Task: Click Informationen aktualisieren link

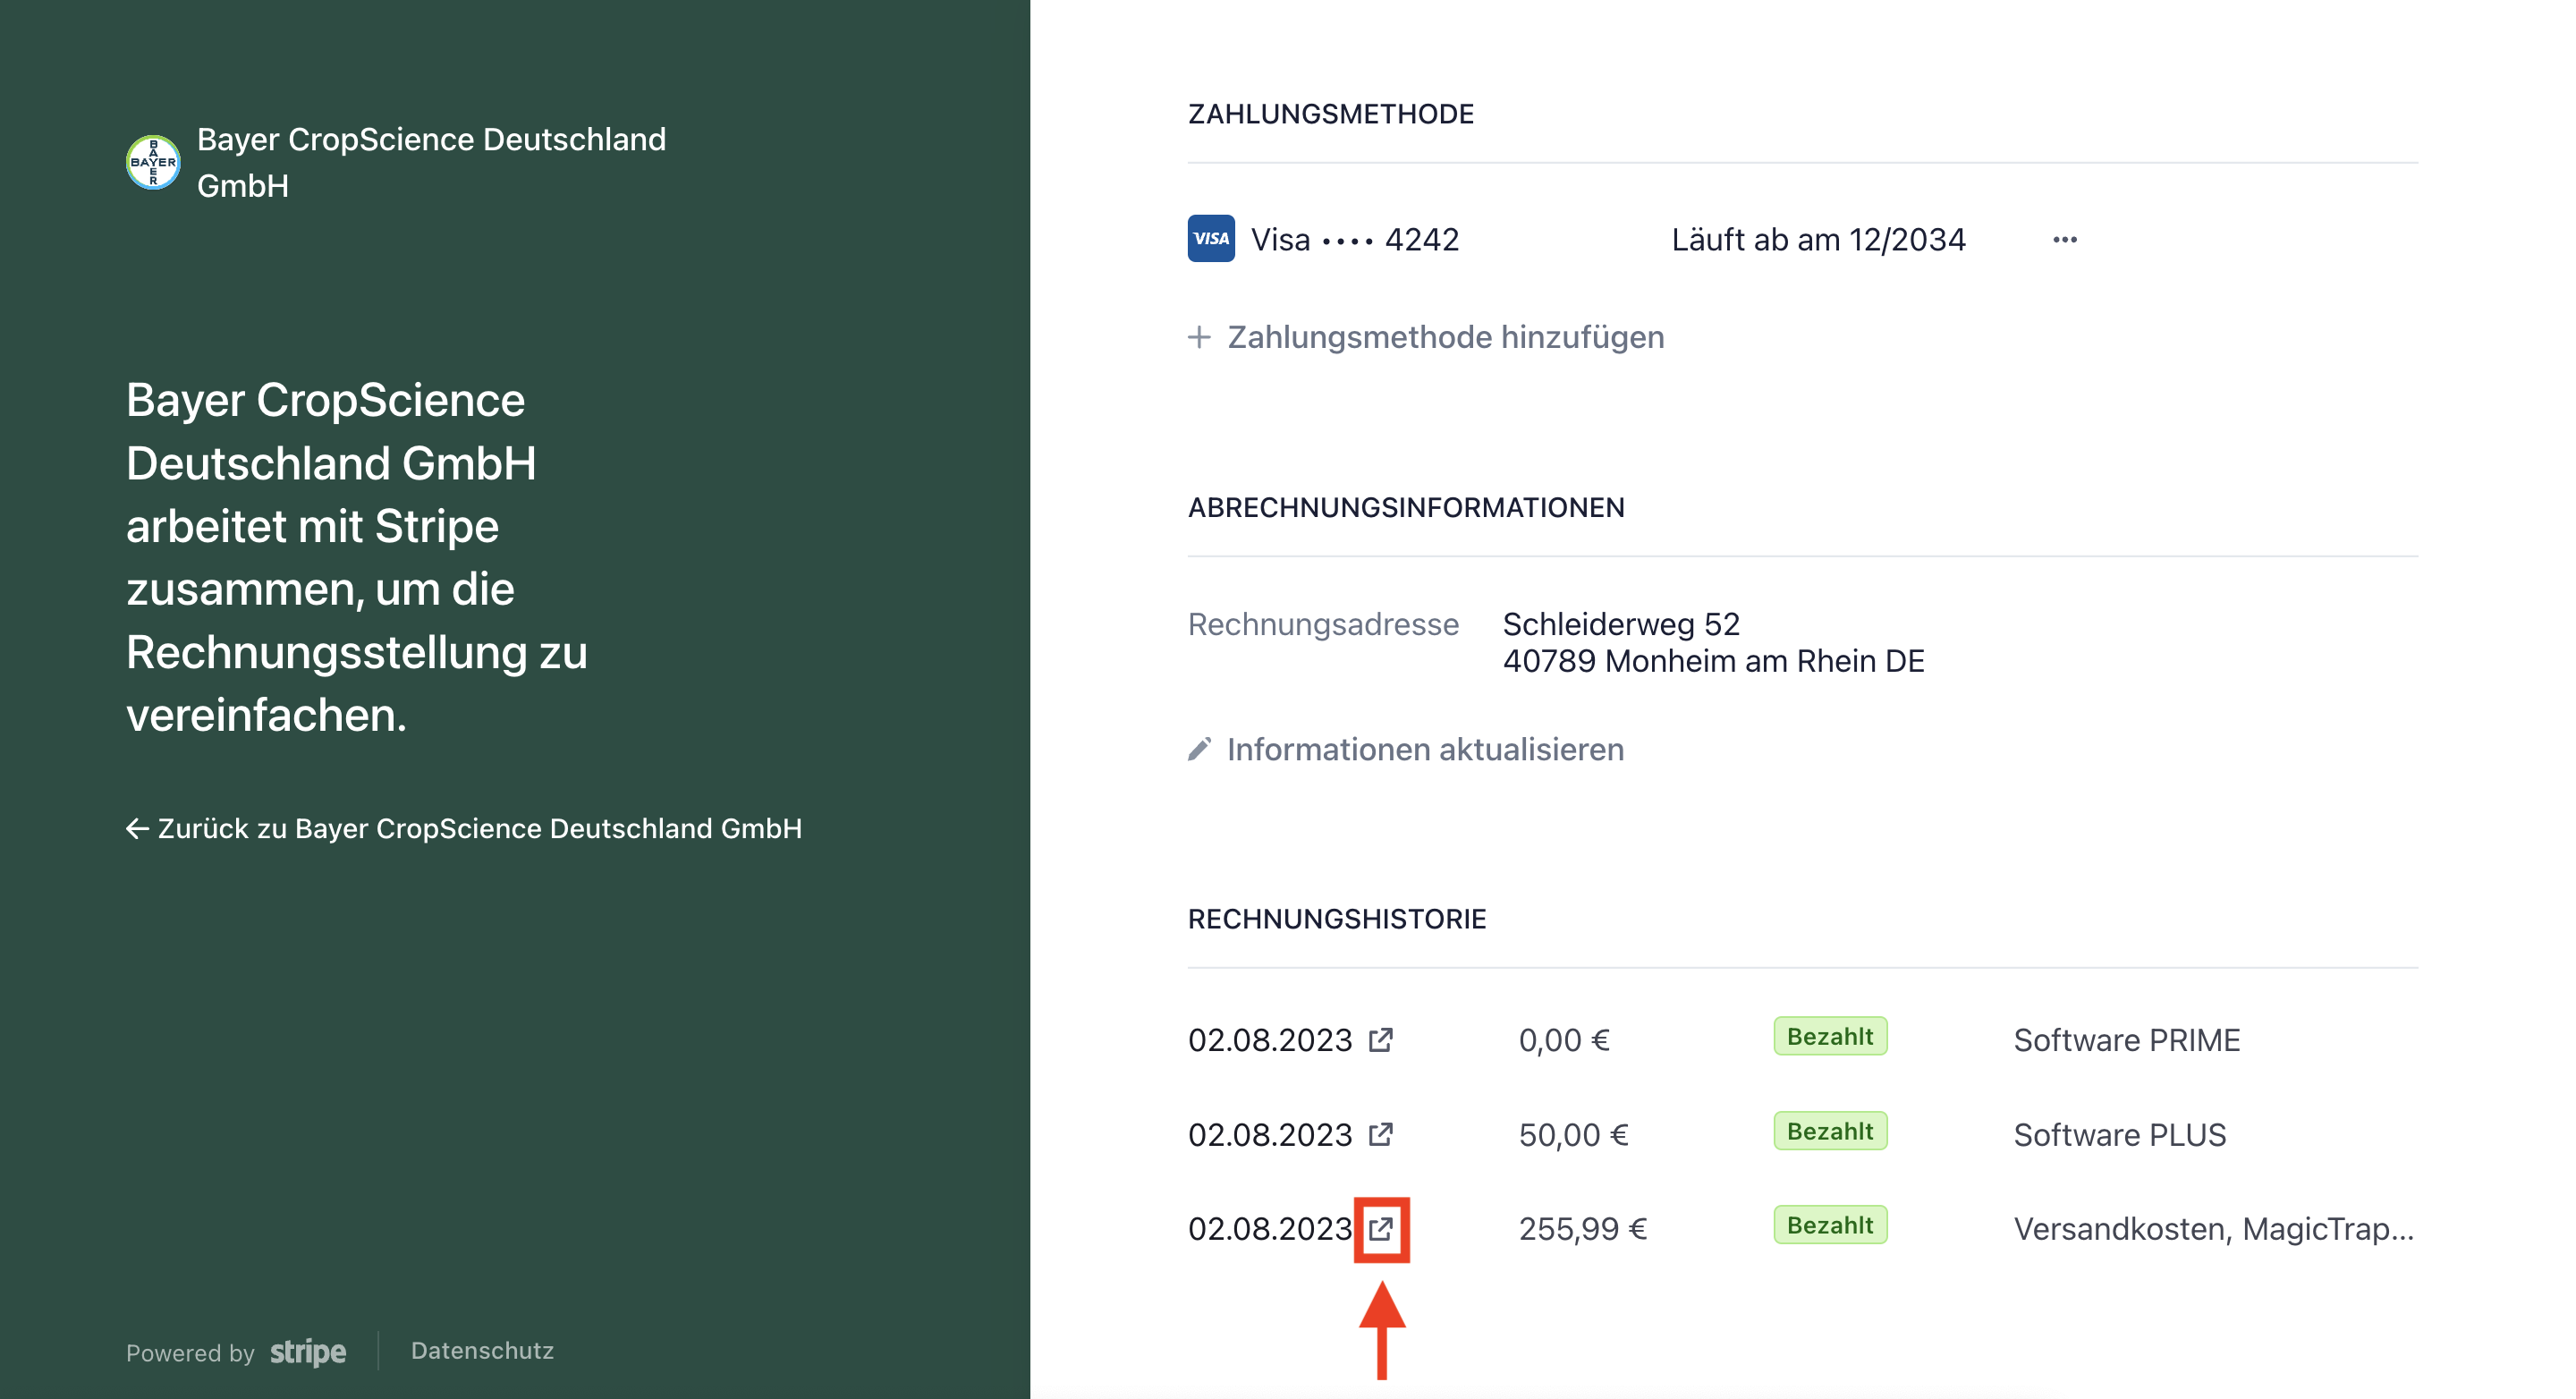Action: click(1425, 749)
